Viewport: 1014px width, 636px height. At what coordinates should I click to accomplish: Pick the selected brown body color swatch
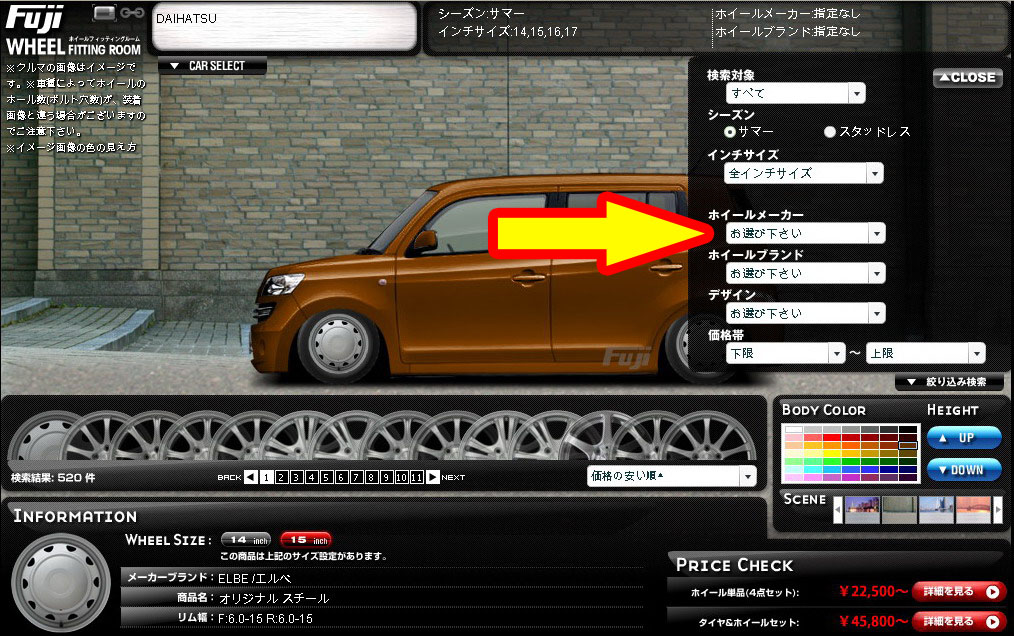coord(908,446)
